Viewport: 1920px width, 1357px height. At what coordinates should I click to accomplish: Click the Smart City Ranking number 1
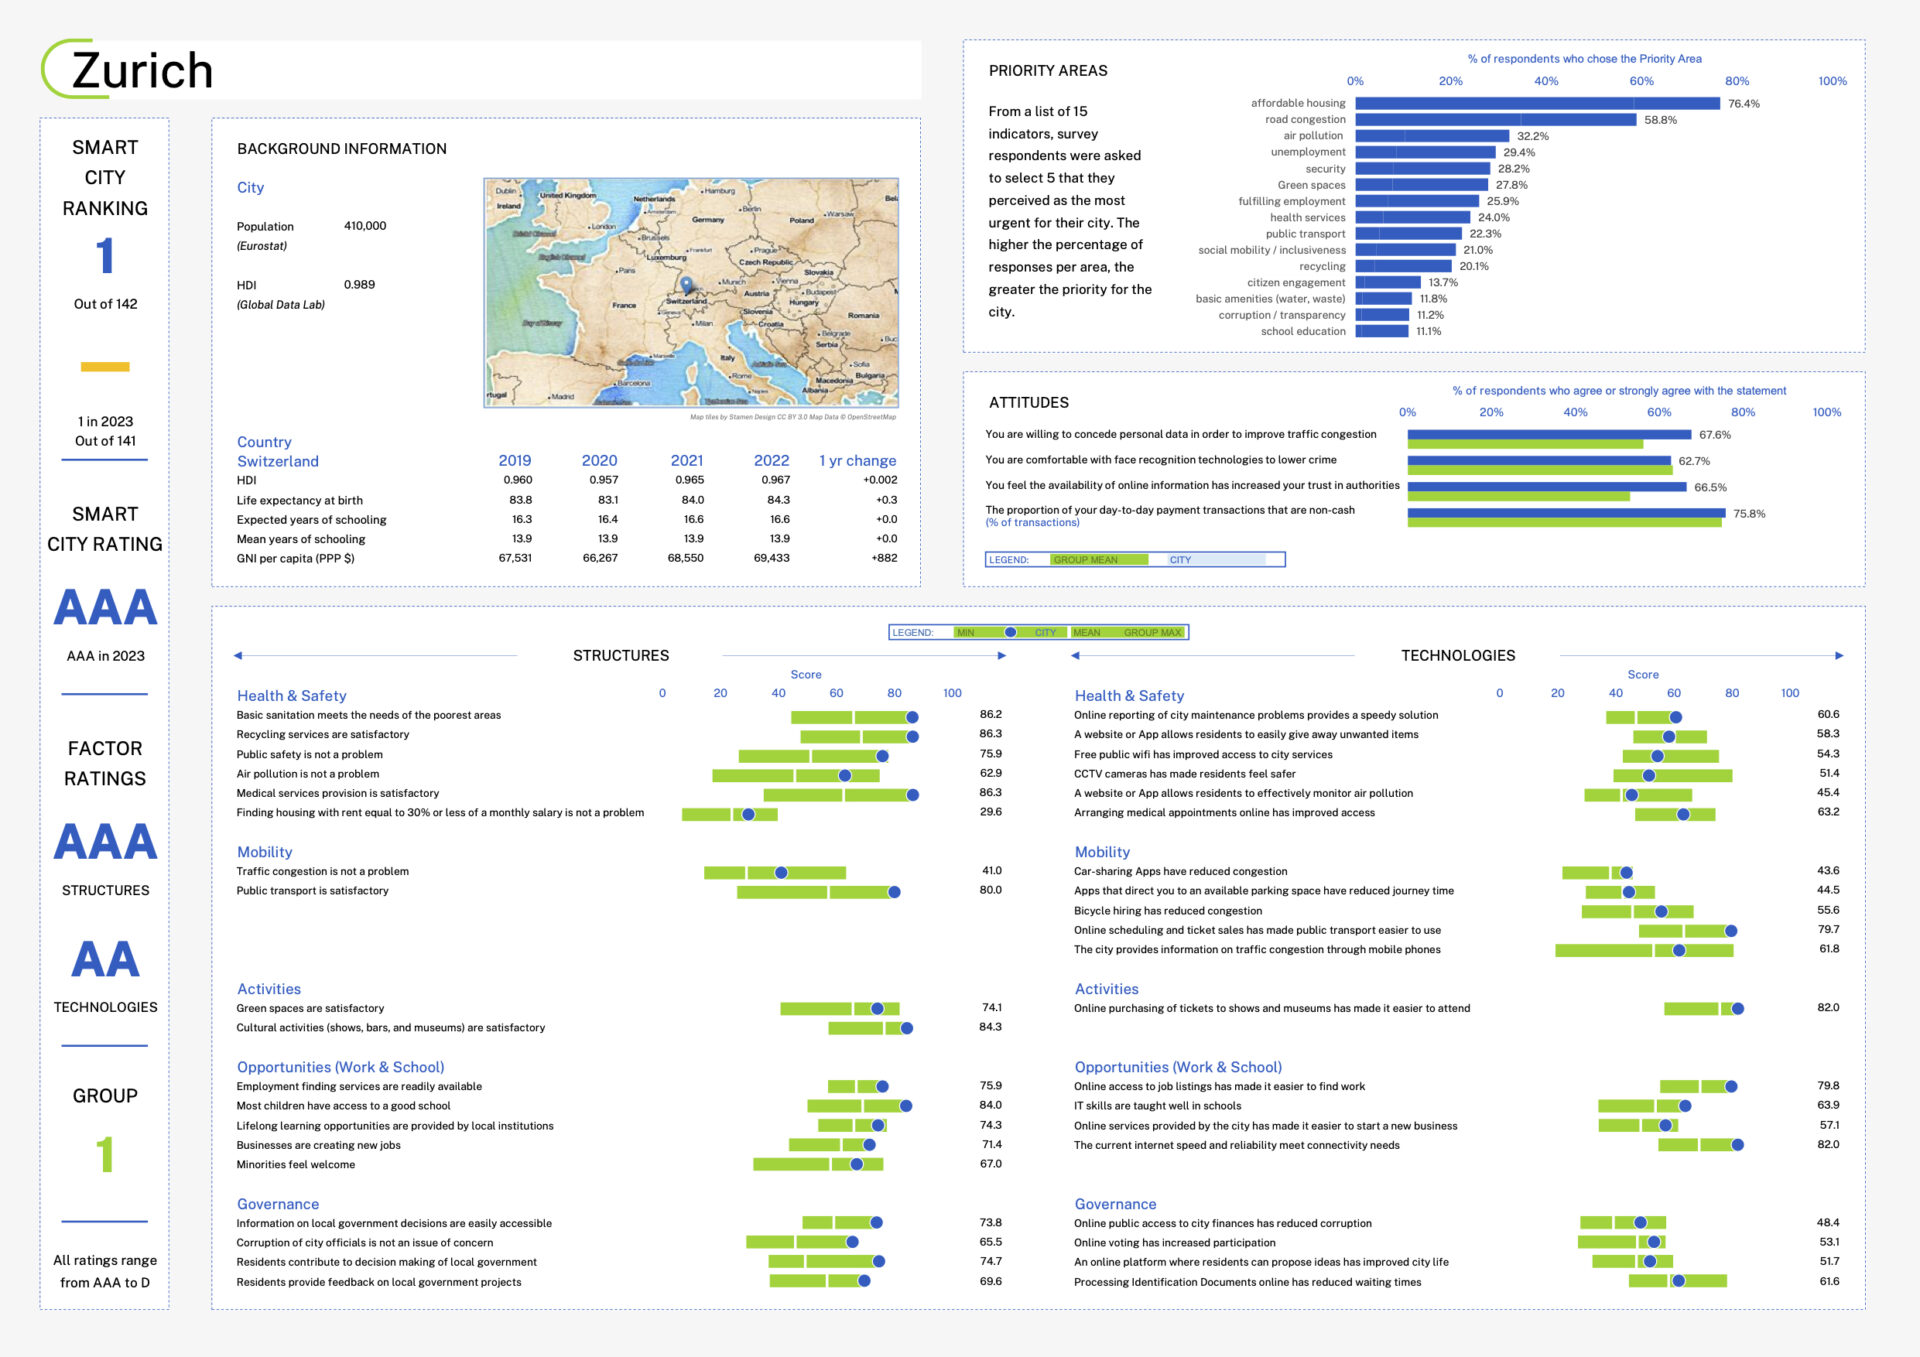(105, 256)
